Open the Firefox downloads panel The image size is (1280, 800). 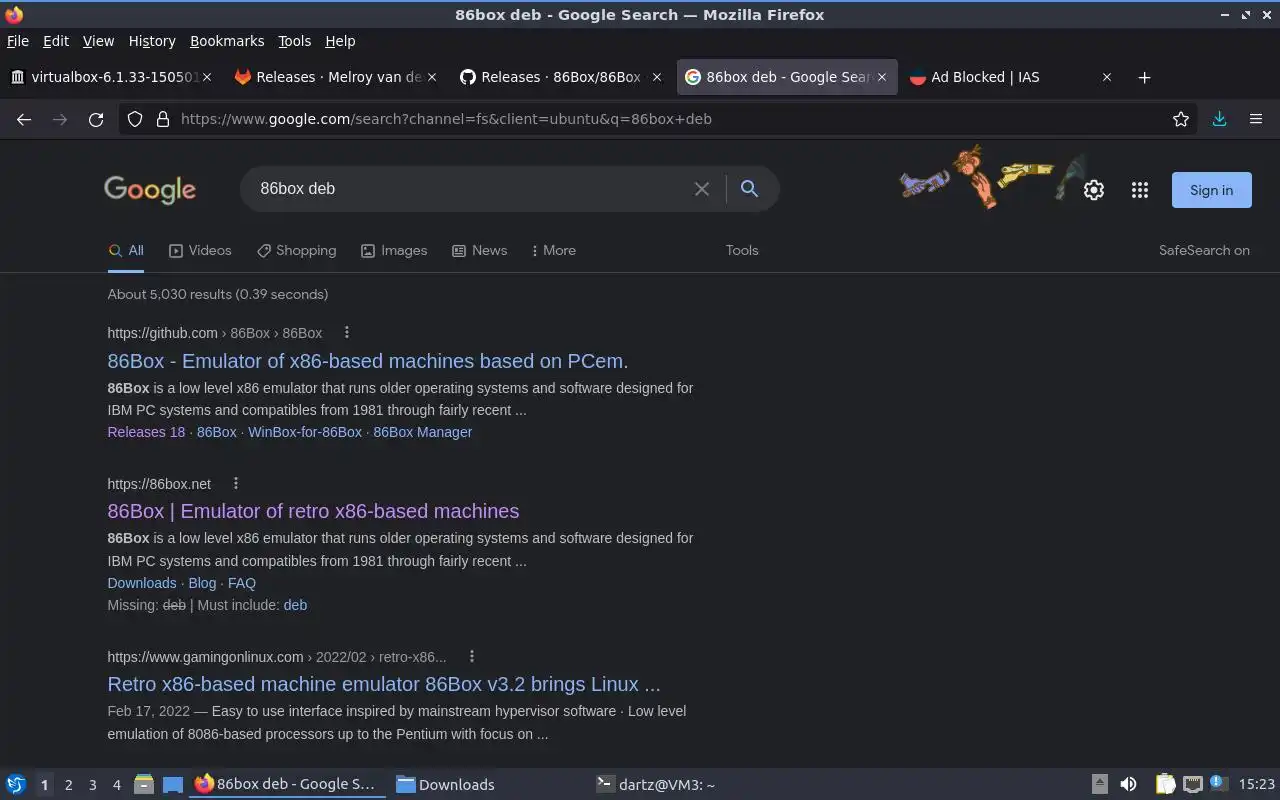[1219, 119]
